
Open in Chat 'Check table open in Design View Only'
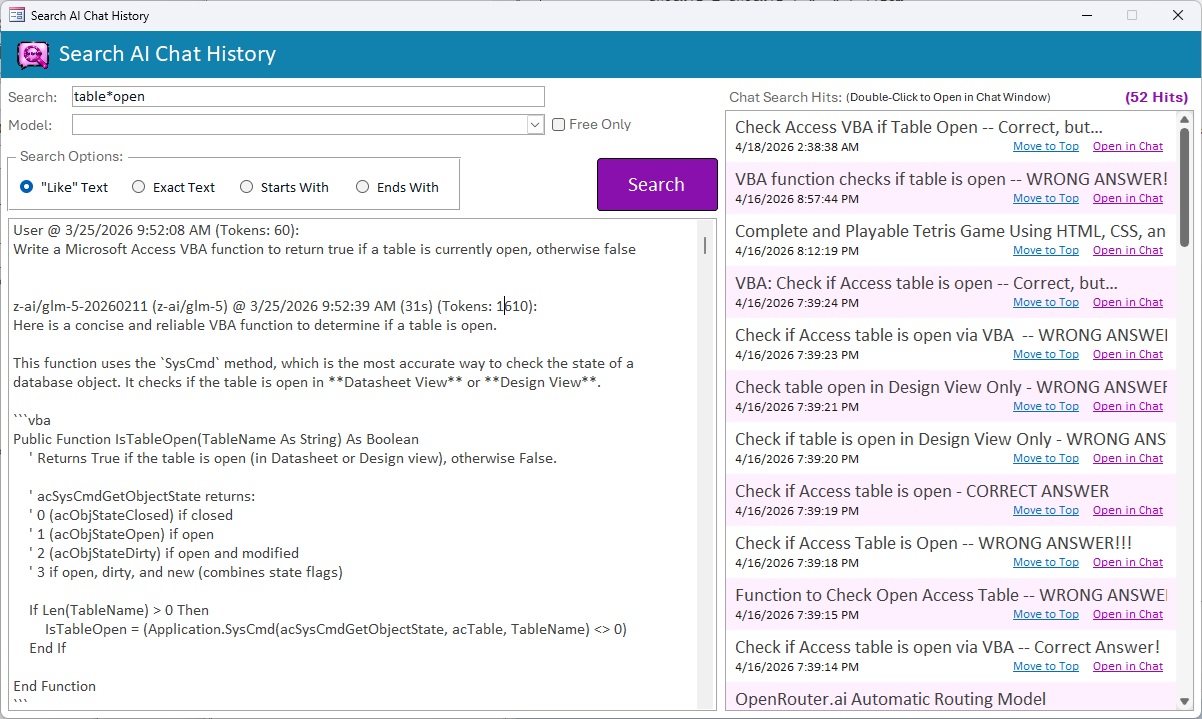1127,406
